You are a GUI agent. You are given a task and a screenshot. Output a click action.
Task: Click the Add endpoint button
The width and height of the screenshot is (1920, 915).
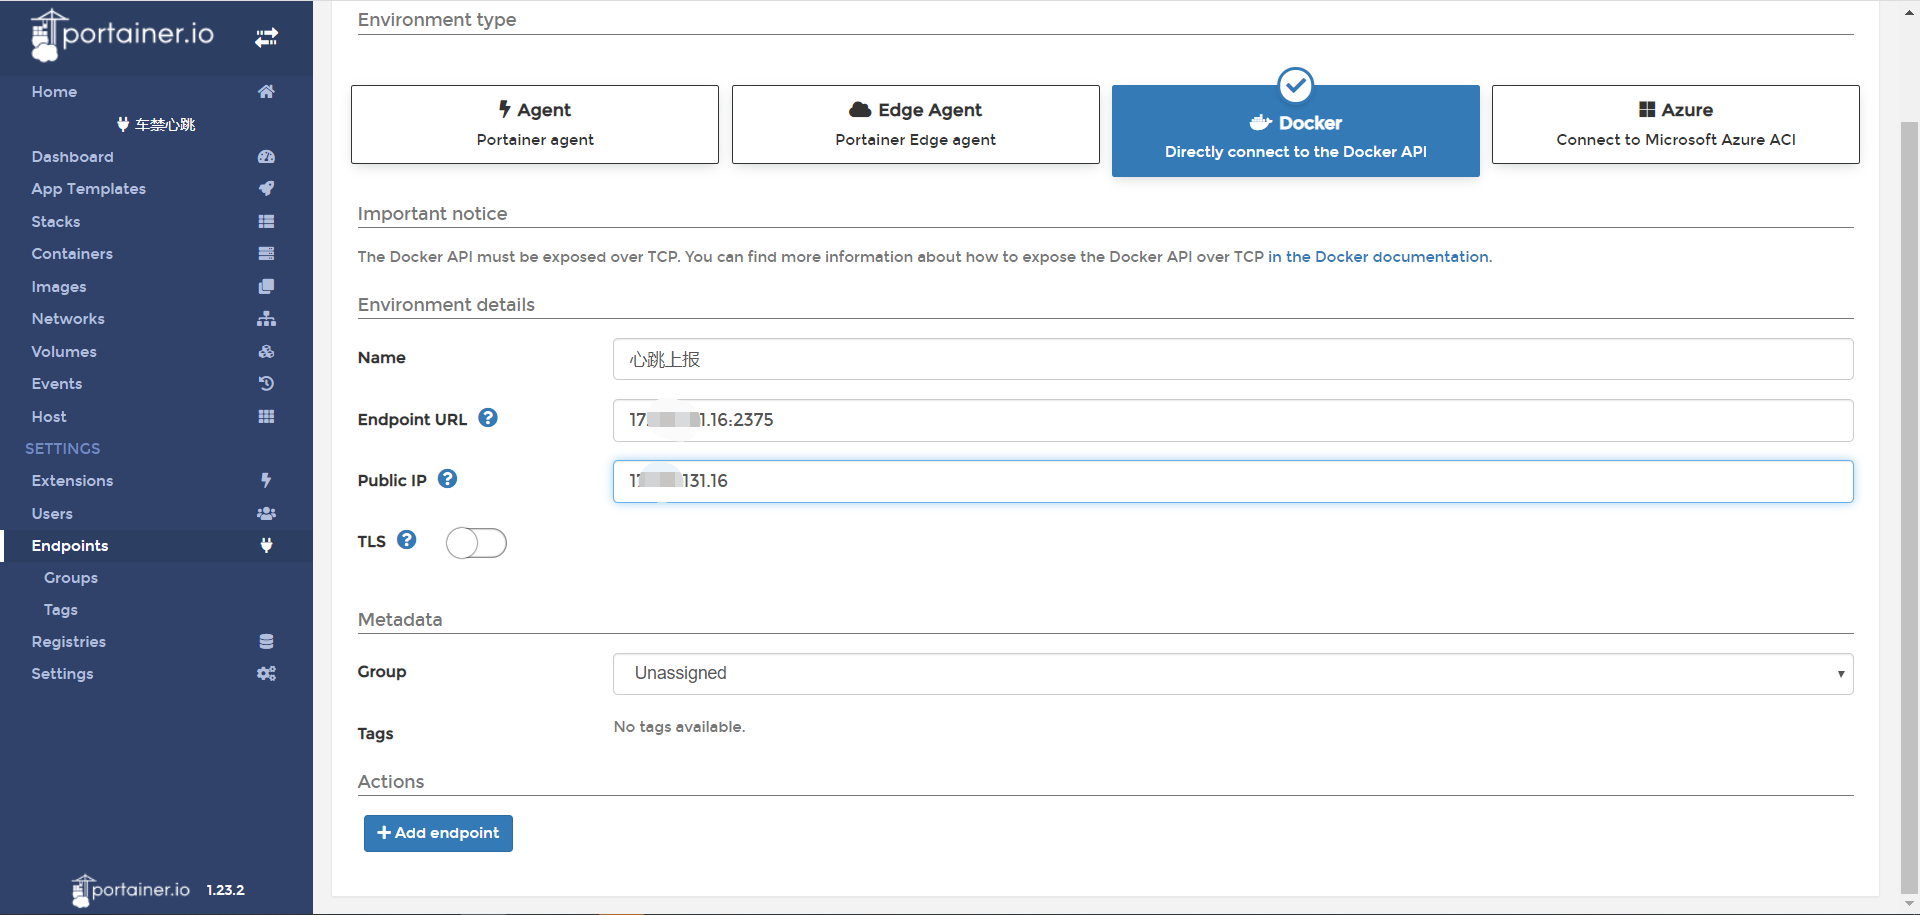coord(438,833)
